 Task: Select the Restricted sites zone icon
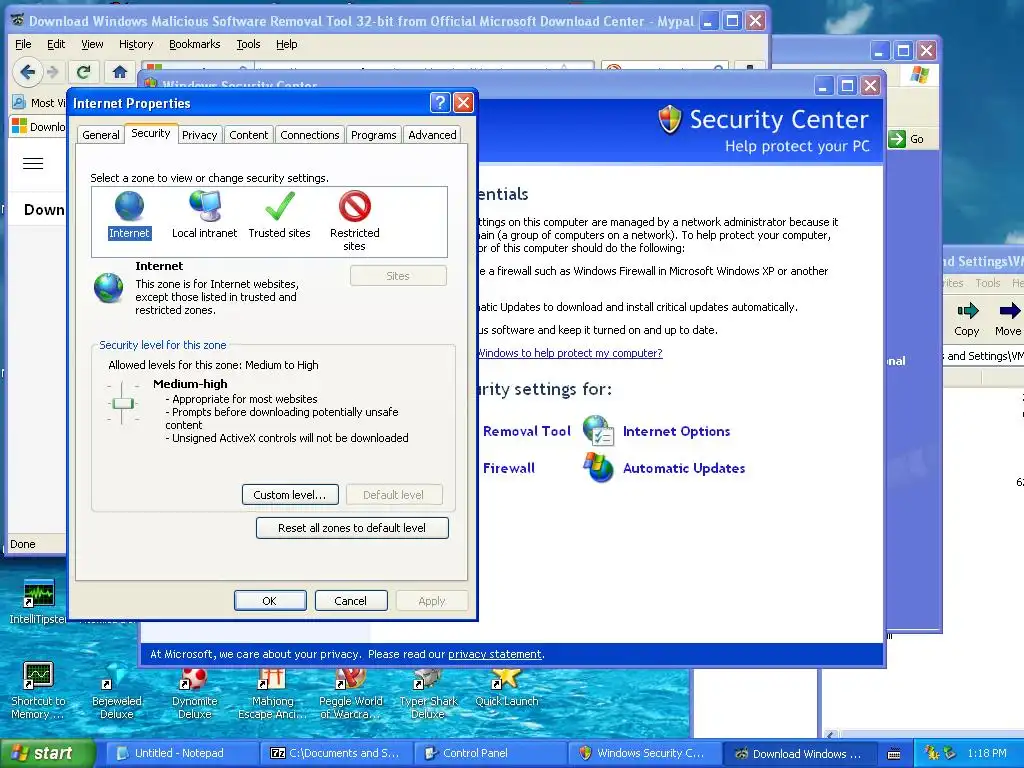tap(355, 206)
